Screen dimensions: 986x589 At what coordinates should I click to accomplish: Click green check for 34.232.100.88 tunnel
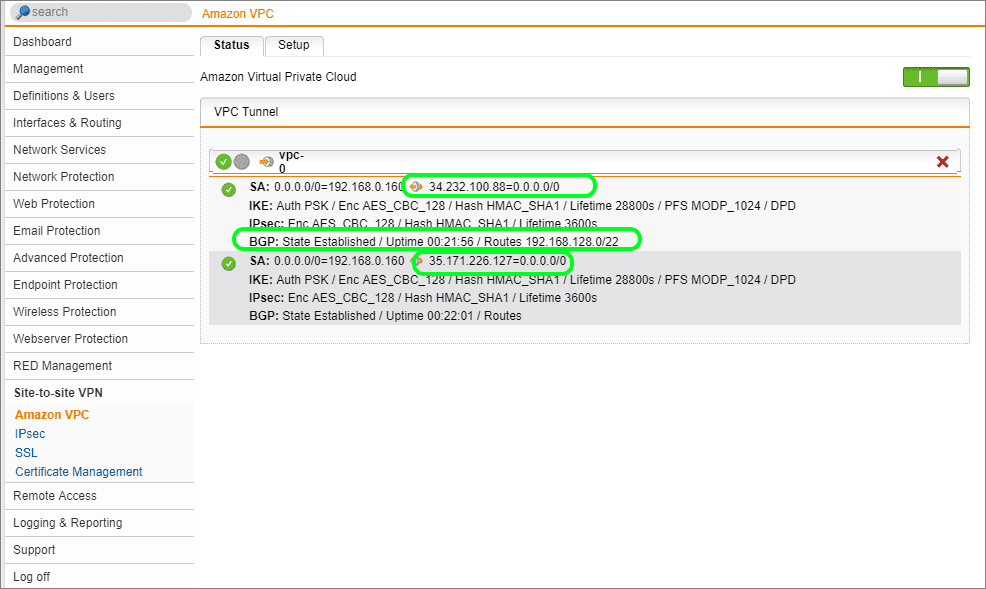229,189
